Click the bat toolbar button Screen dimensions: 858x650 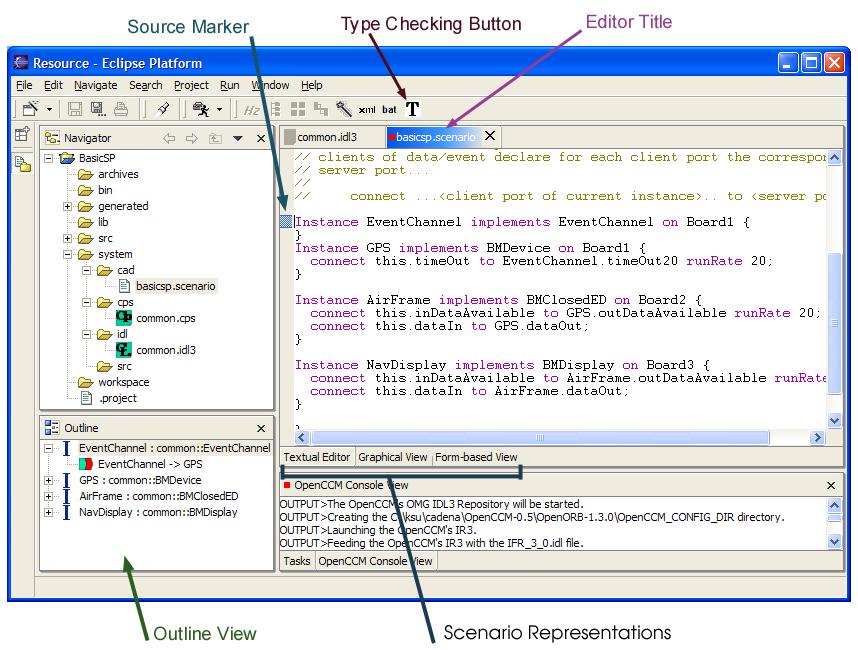coord(389,109)
